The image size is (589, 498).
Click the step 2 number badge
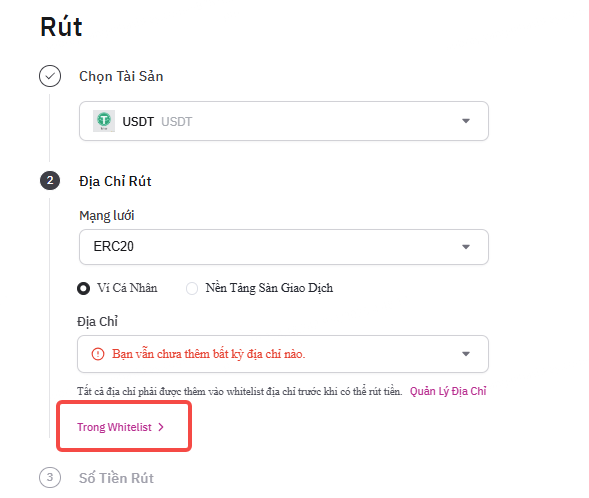point(50,181)
